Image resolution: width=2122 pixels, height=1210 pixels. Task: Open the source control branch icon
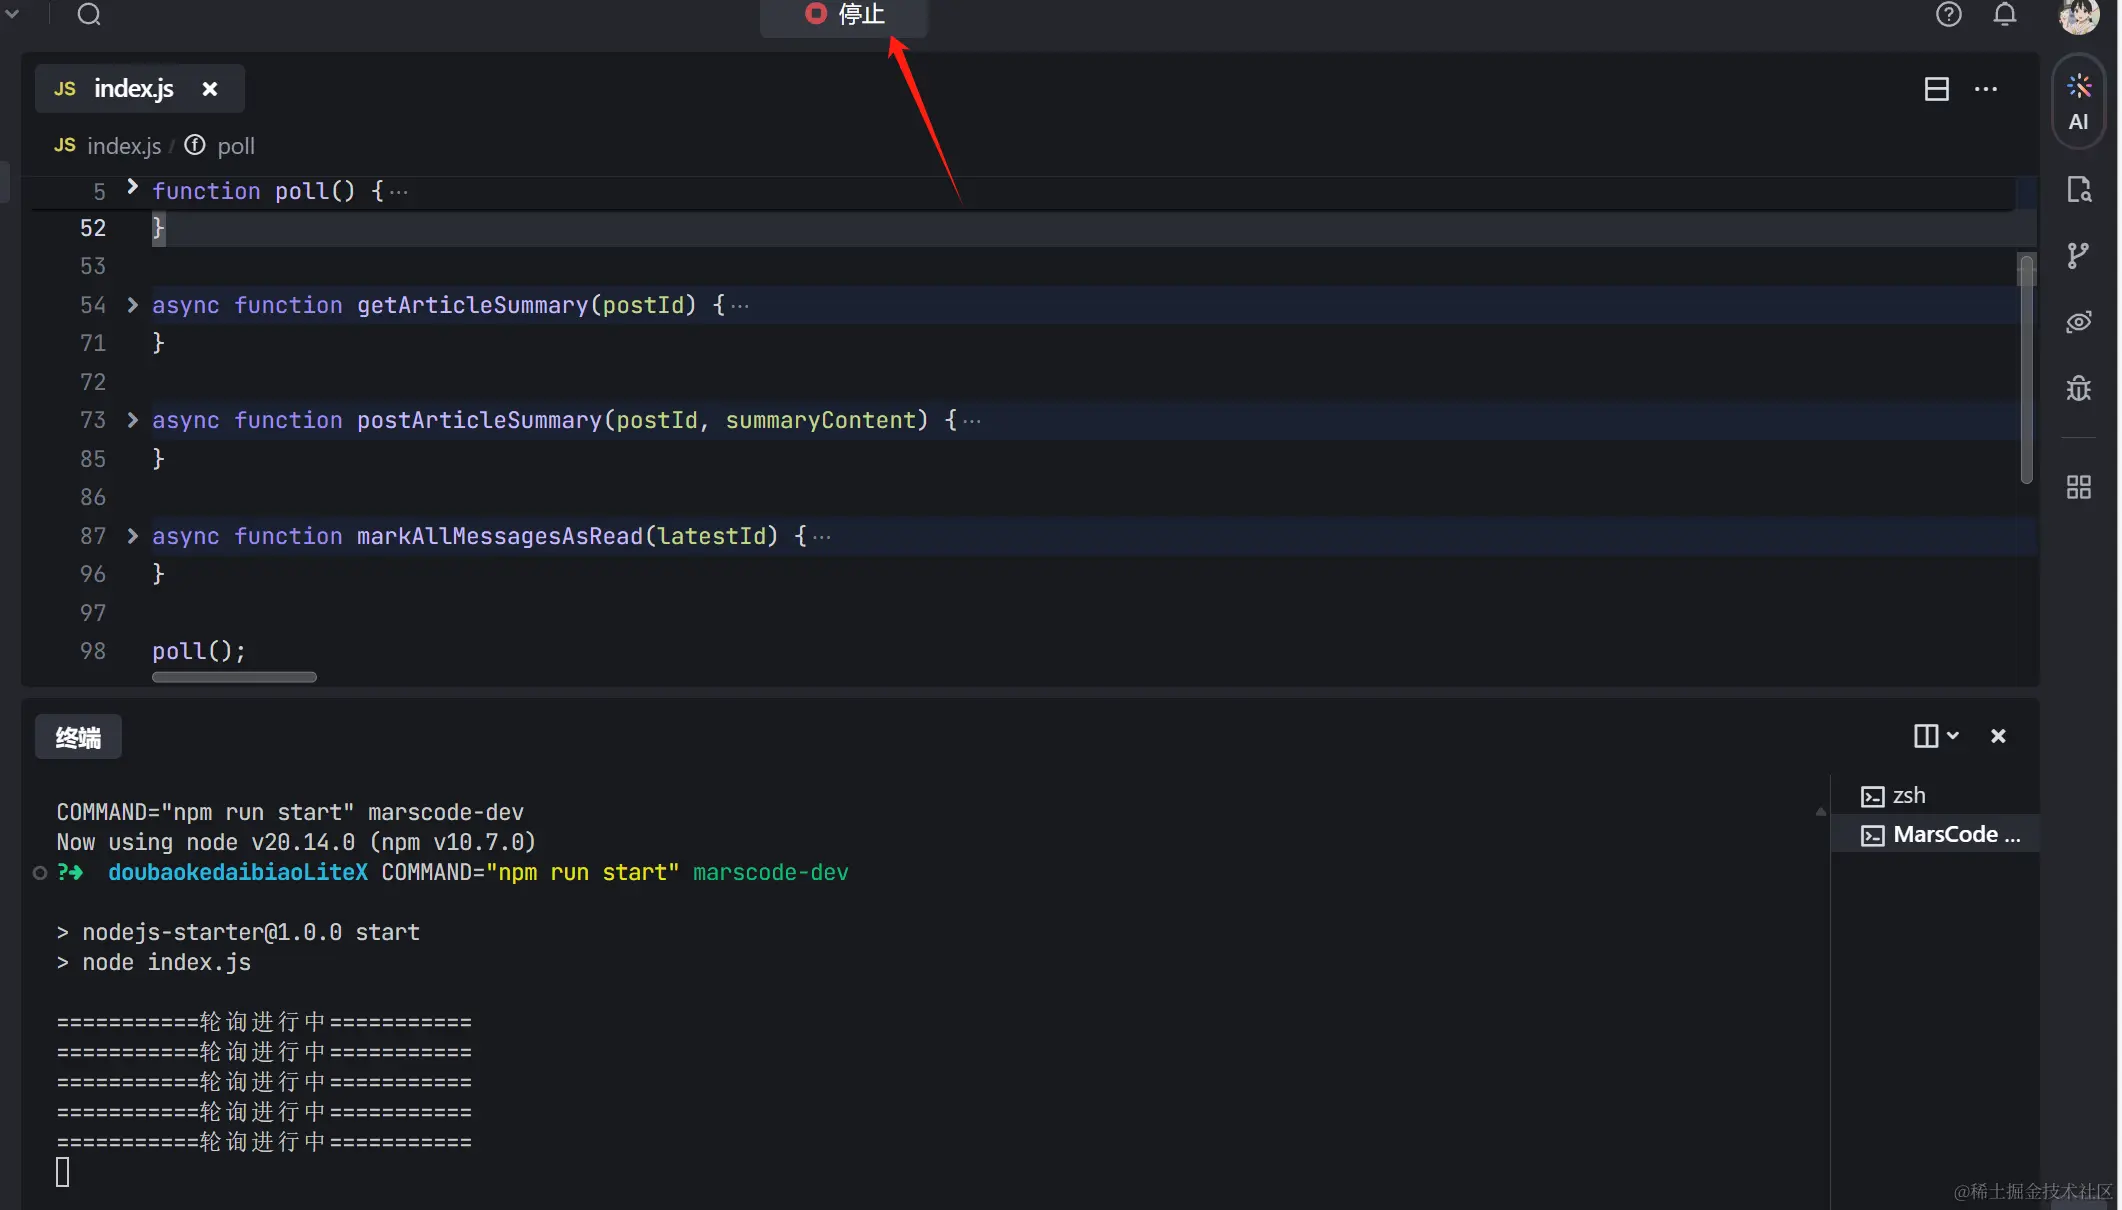pyautogui.click(x=2078, y=255)
